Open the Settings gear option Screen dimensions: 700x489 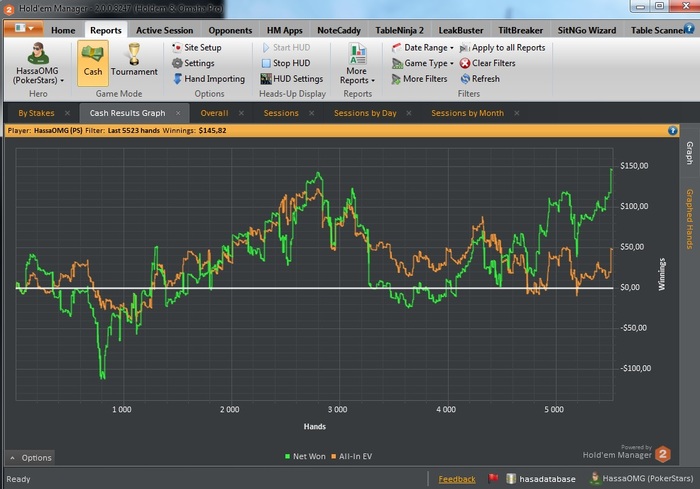click(193, 63)
